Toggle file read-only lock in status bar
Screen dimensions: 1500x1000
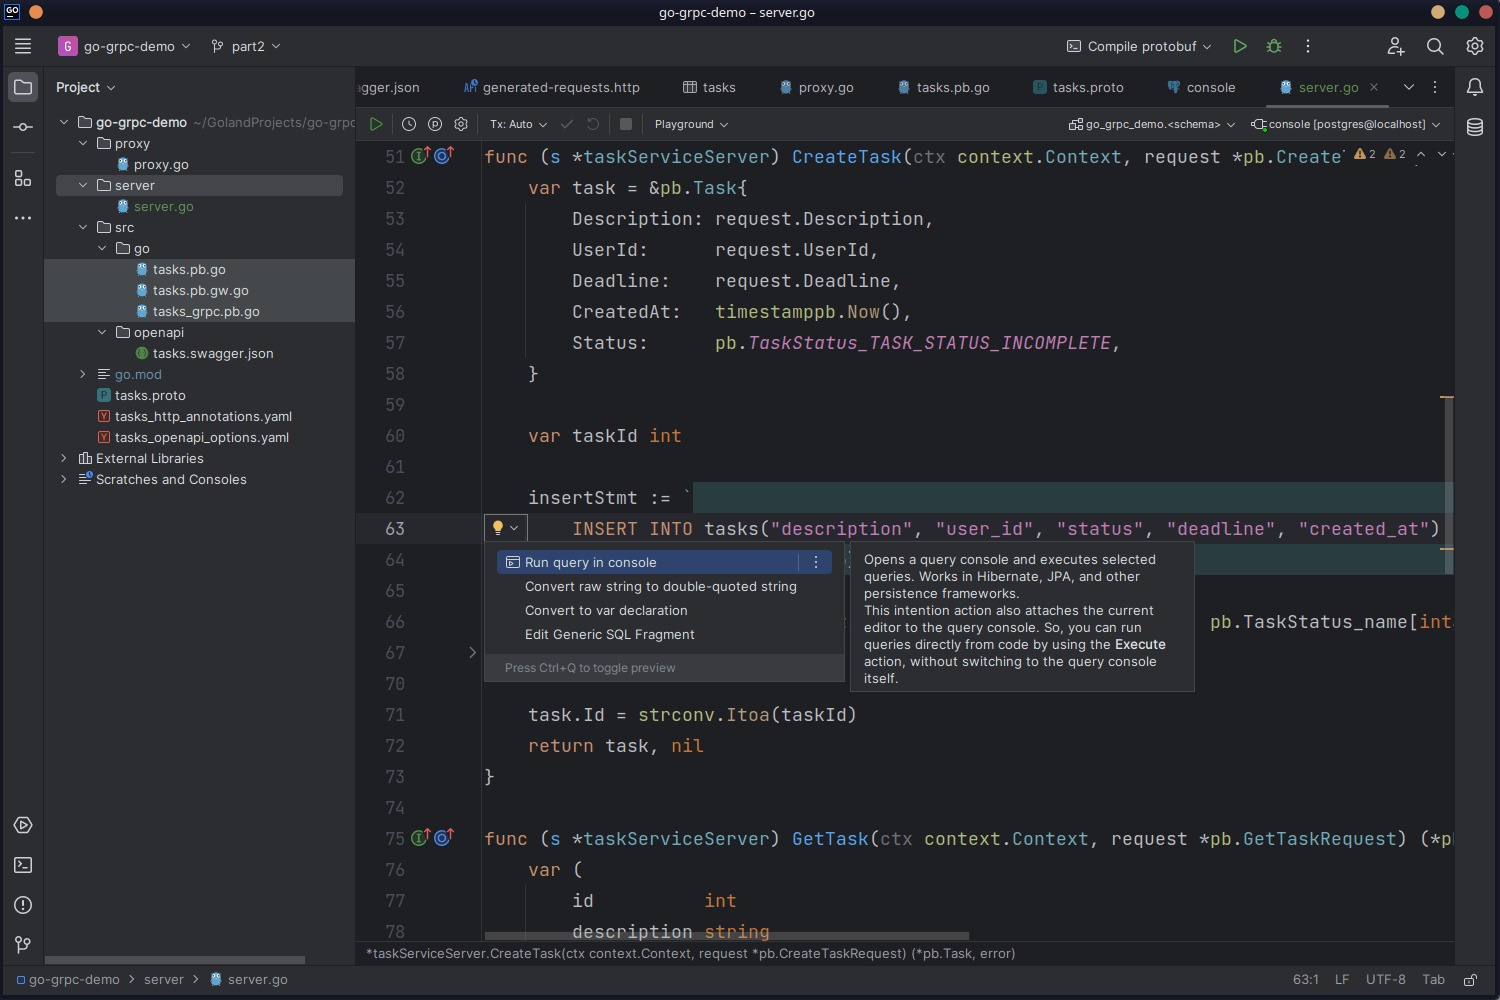click(1469, 980)
